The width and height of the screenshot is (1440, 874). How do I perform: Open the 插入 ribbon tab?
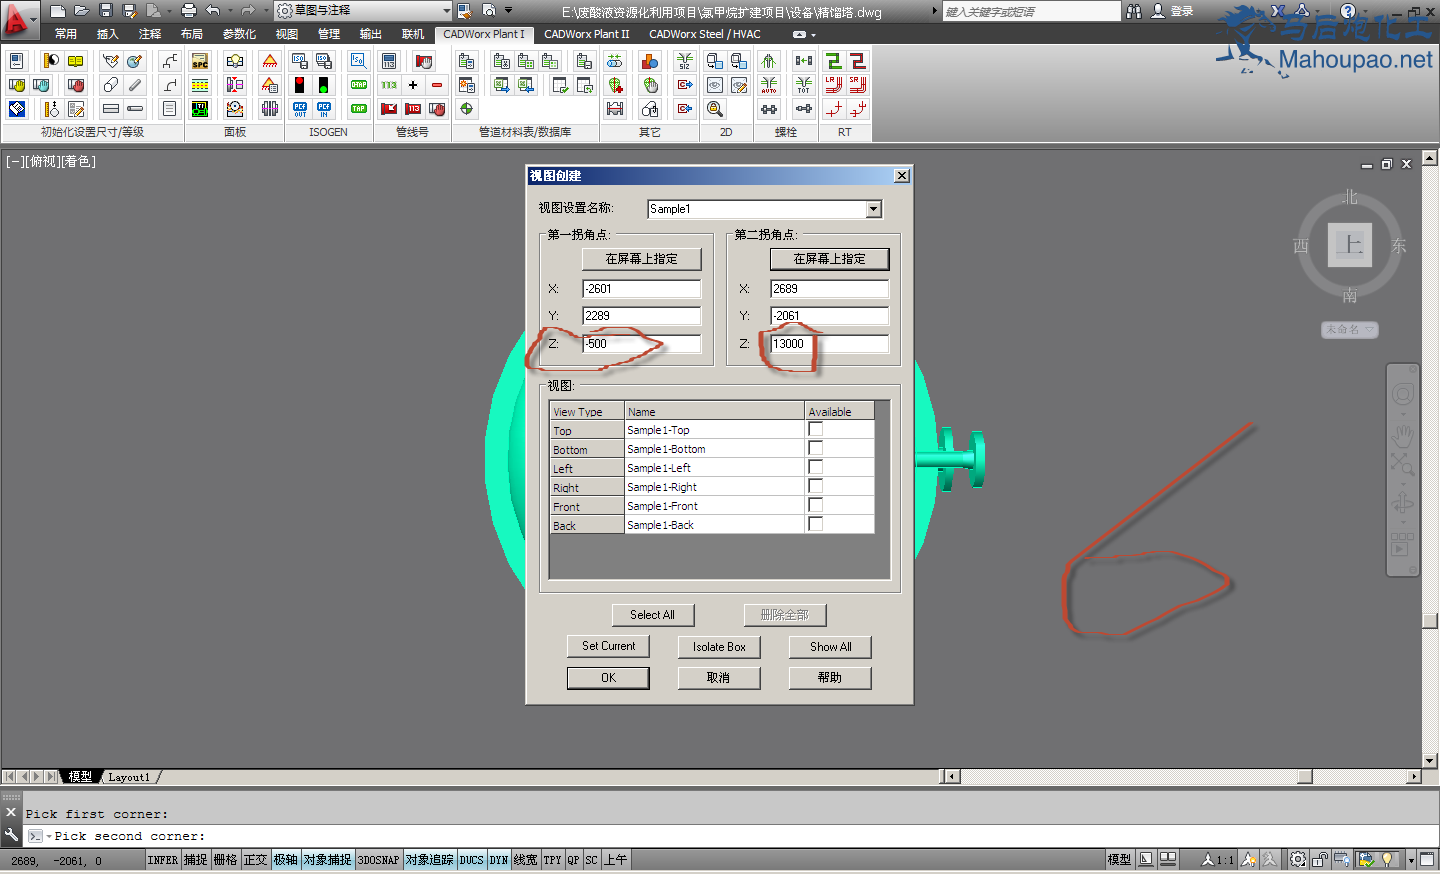click(108, 34)
